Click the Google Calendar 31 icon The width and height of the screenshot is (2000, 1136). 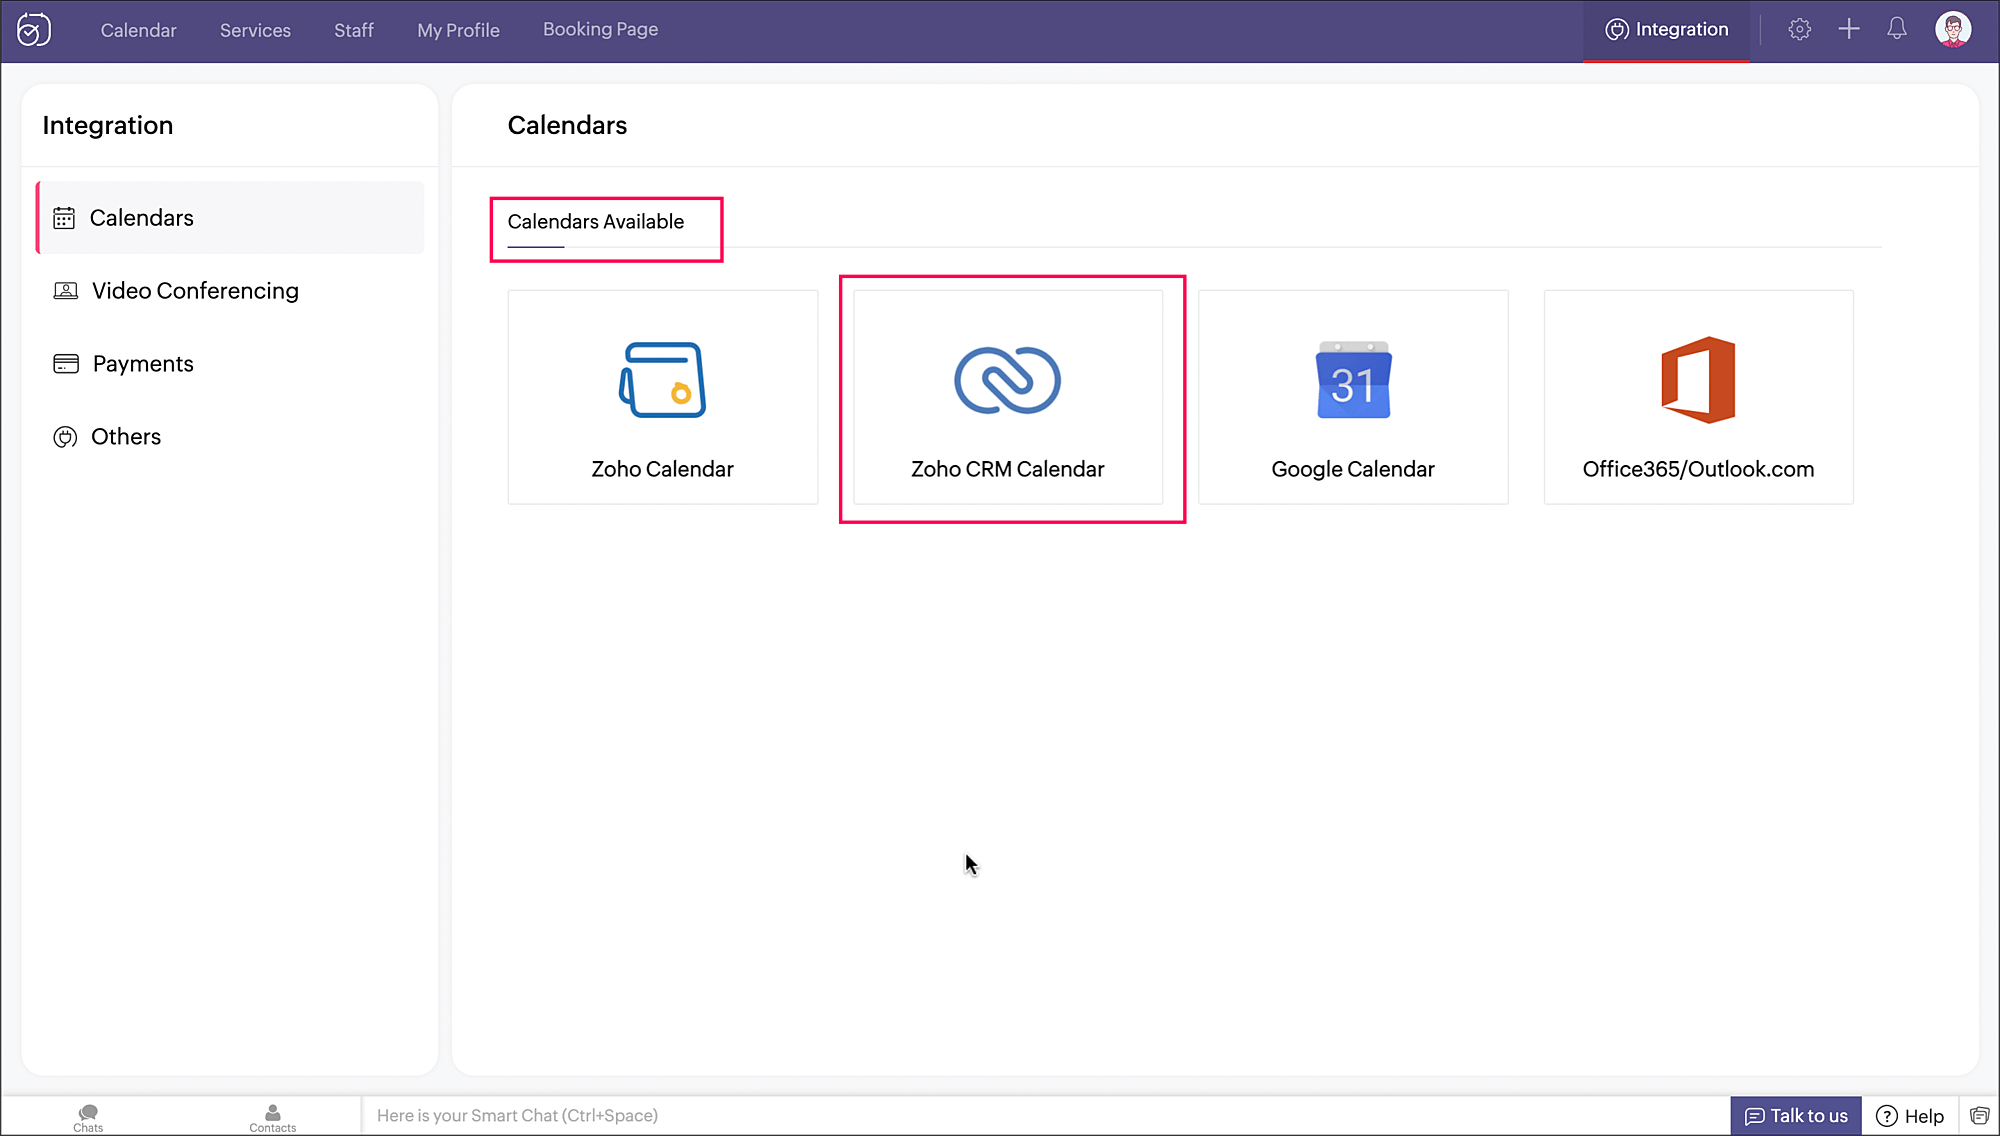[1353, 380]
